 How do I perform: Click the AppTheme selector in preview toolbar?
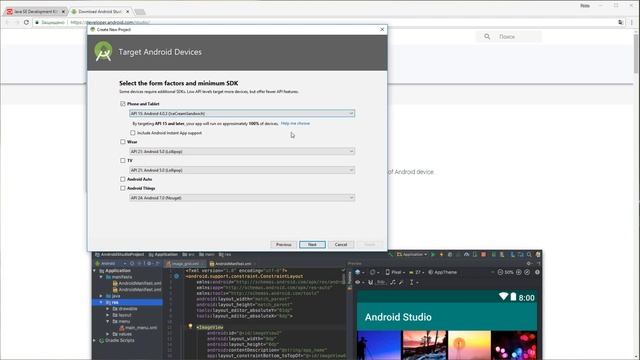tap(442, 272)
